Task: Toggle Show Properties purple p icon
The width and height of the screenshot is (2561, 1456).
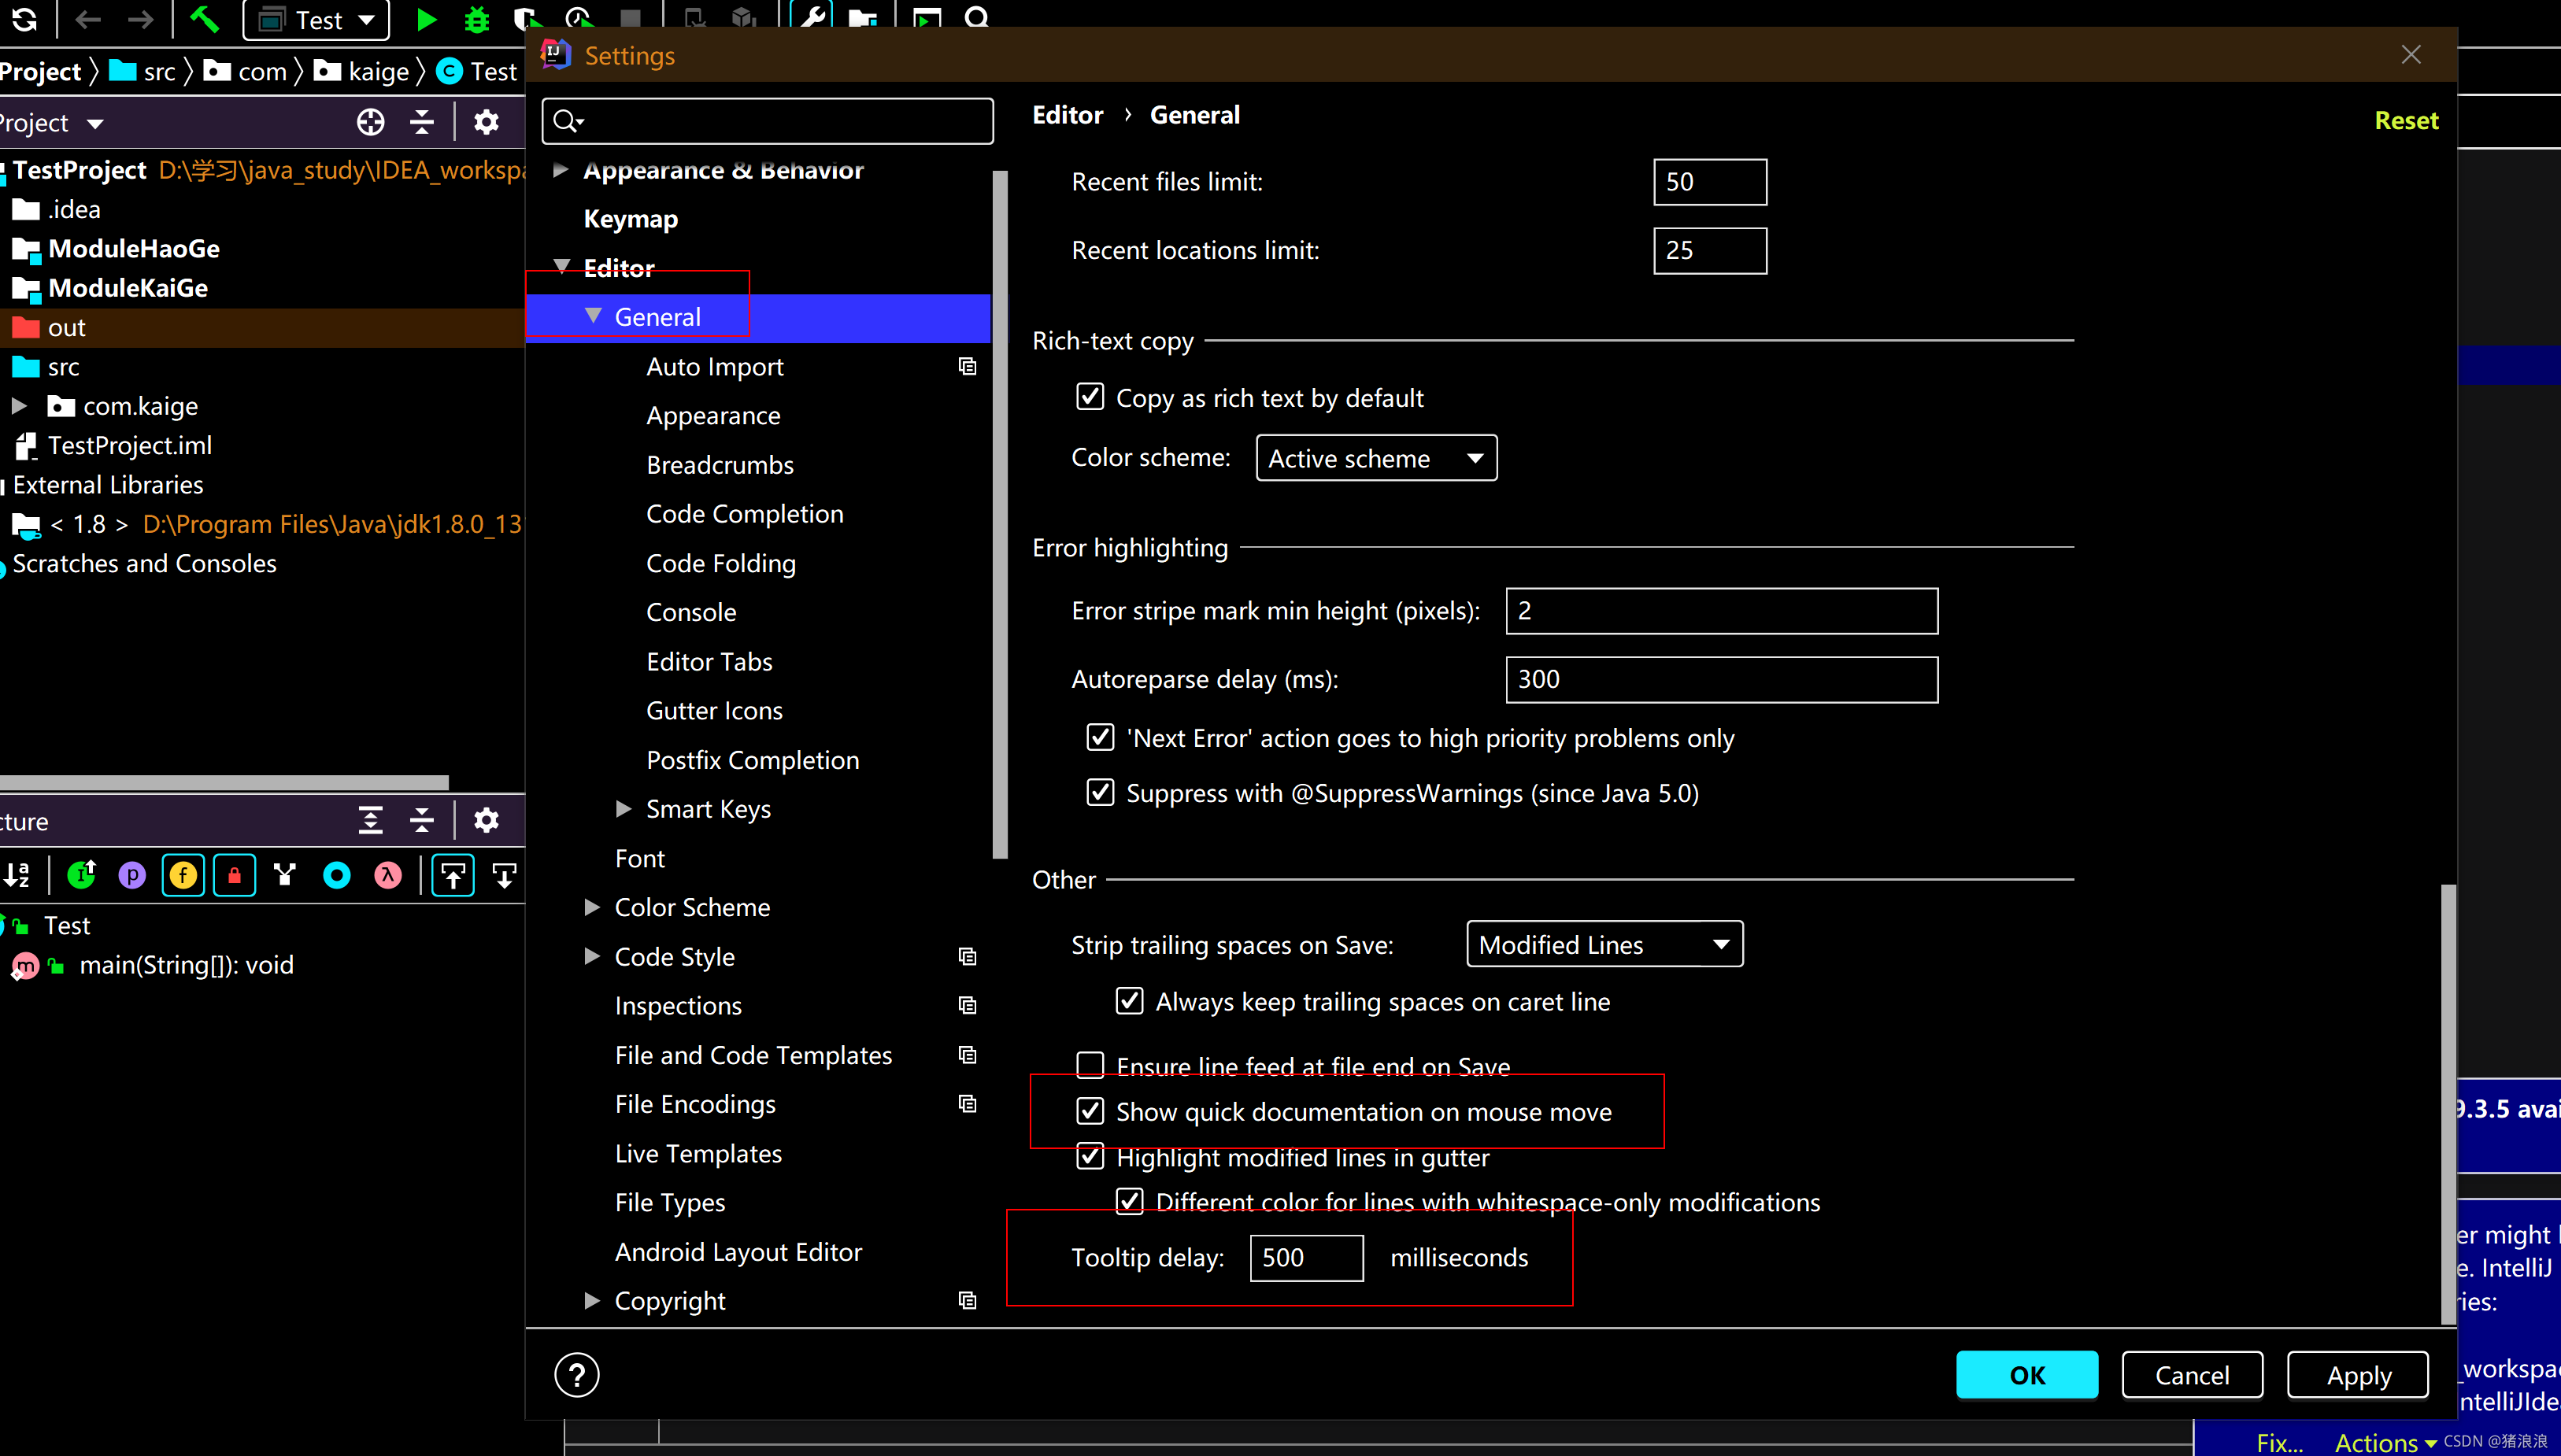Action: point(132,875)
